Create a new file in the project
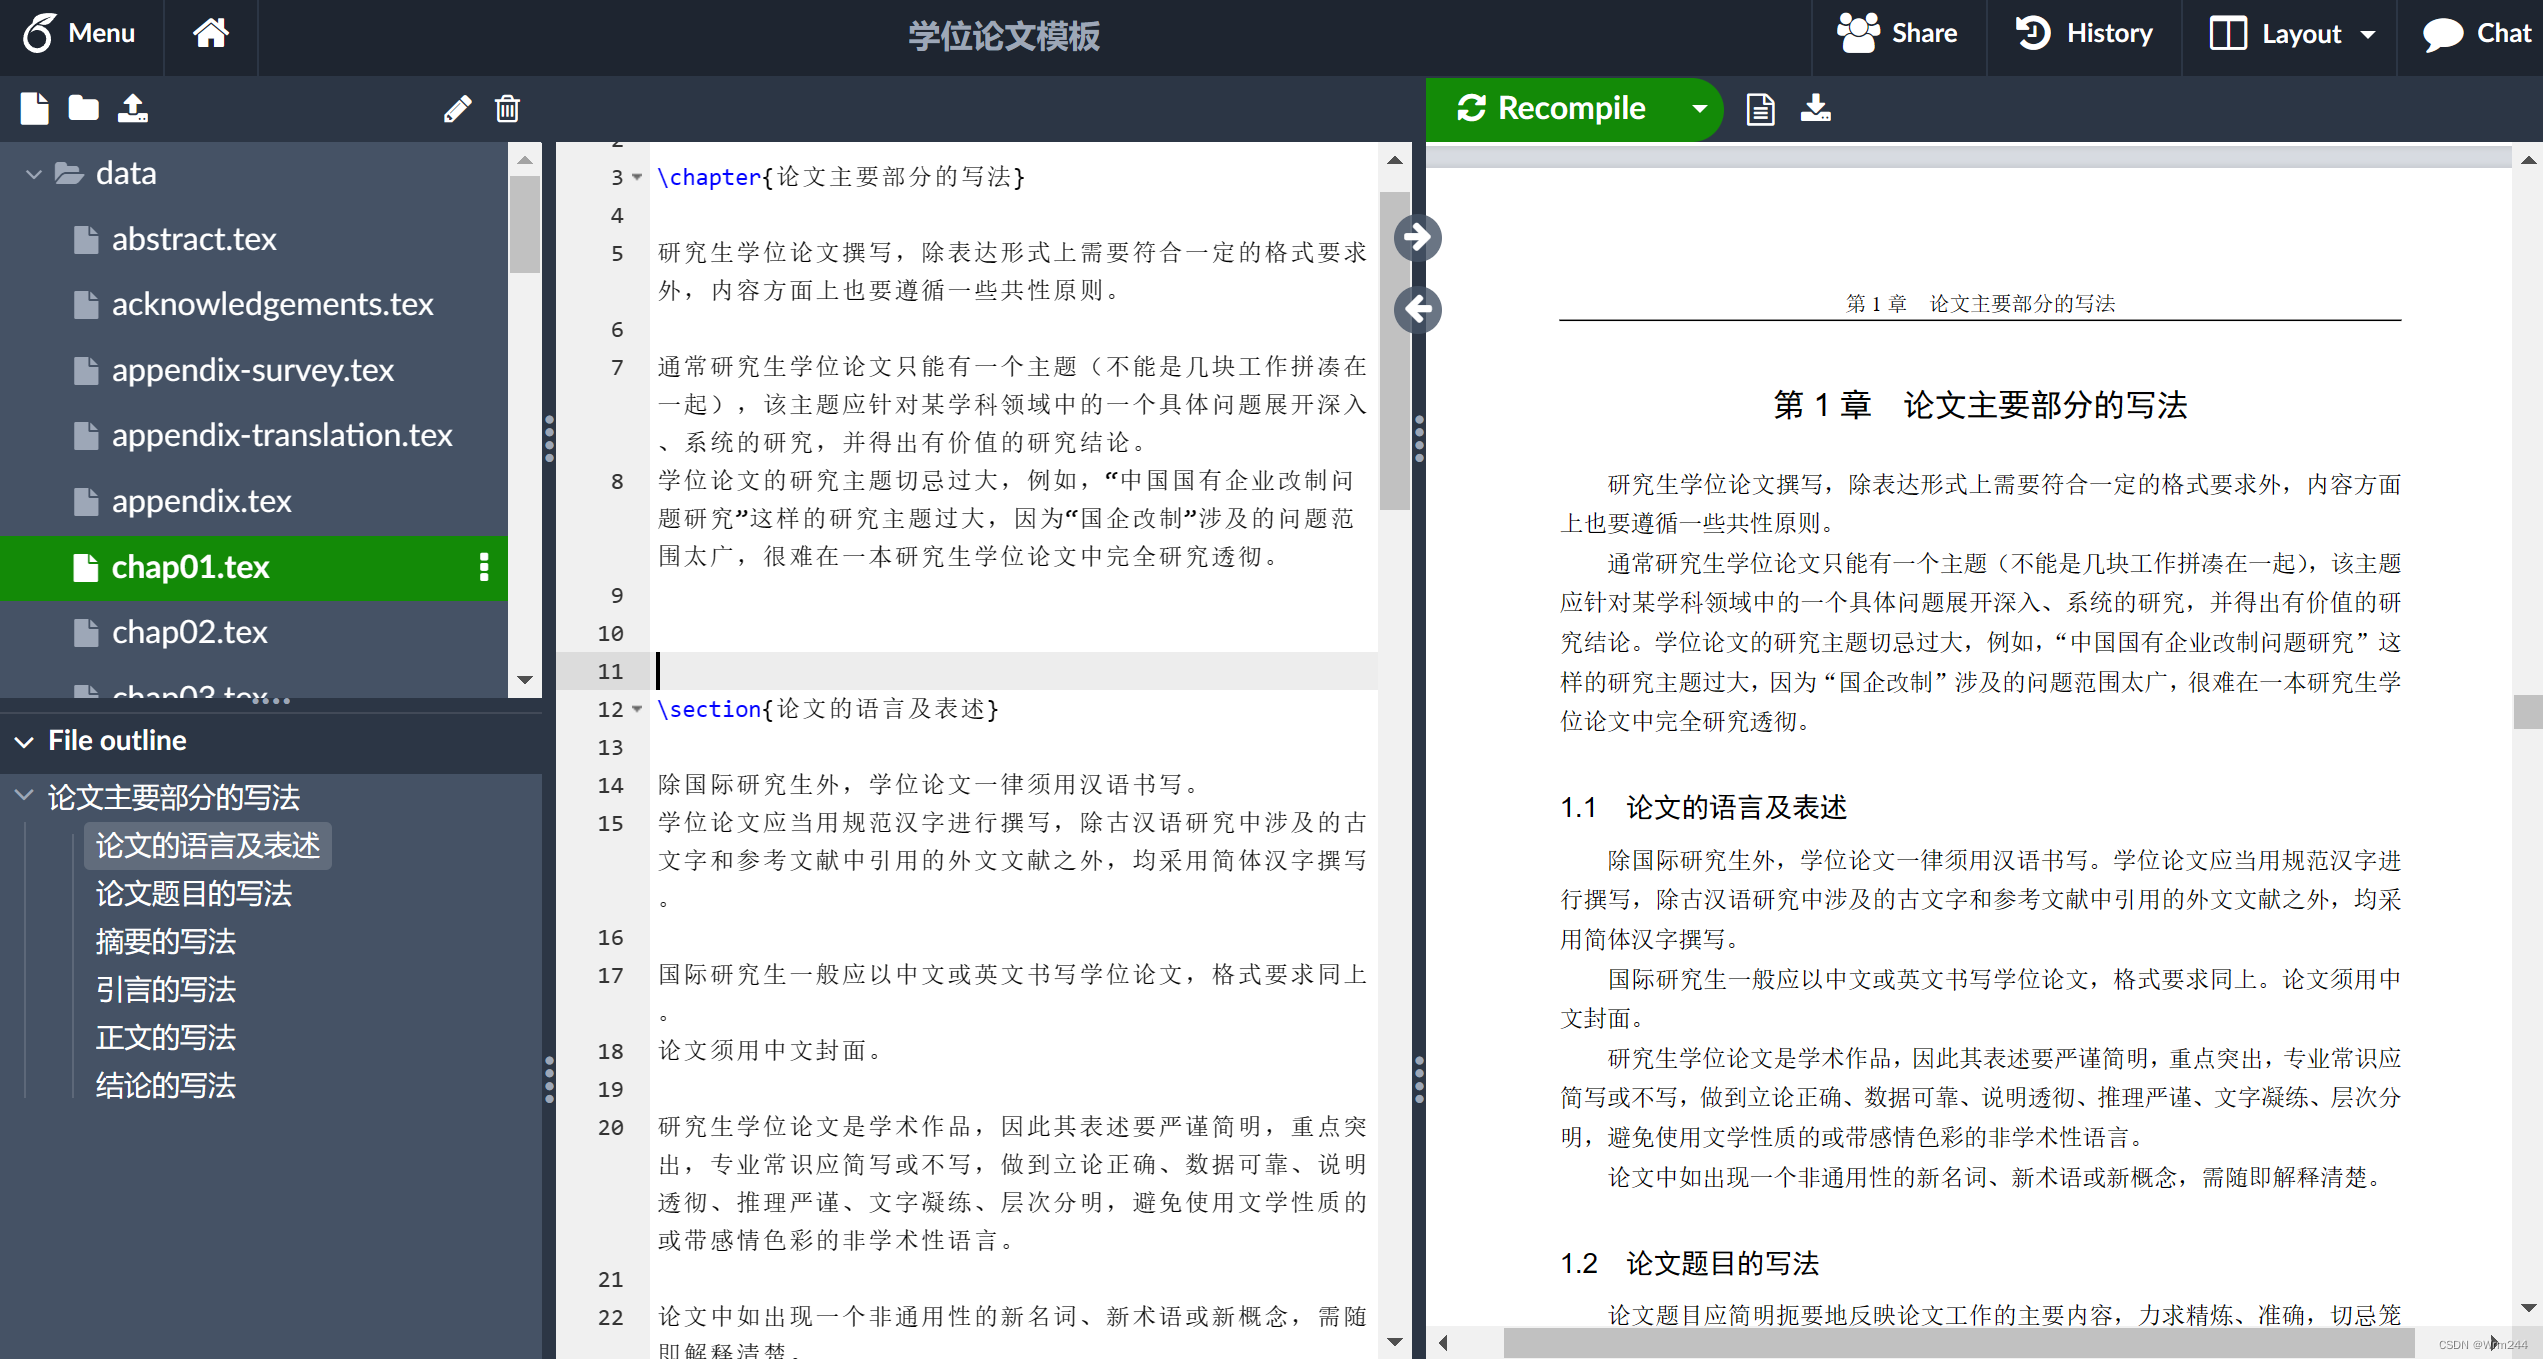 click(x=33, y=108)
